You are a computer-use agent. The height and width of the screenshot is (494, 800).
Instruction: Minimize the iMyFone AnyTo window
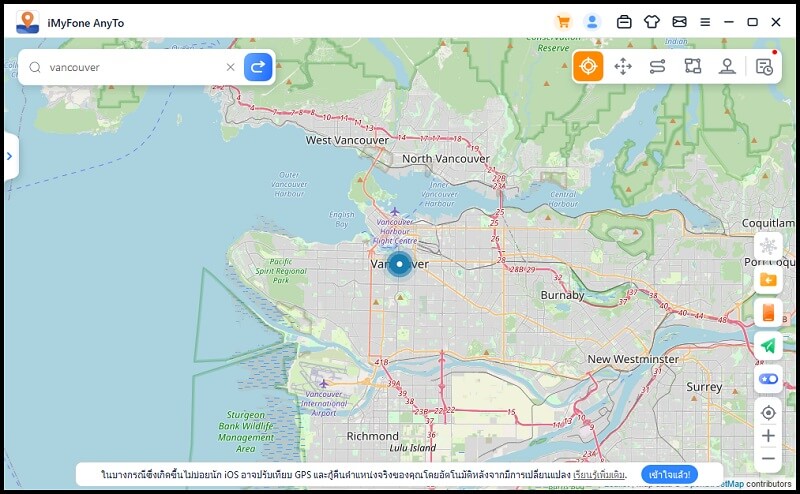coord(729,22)
